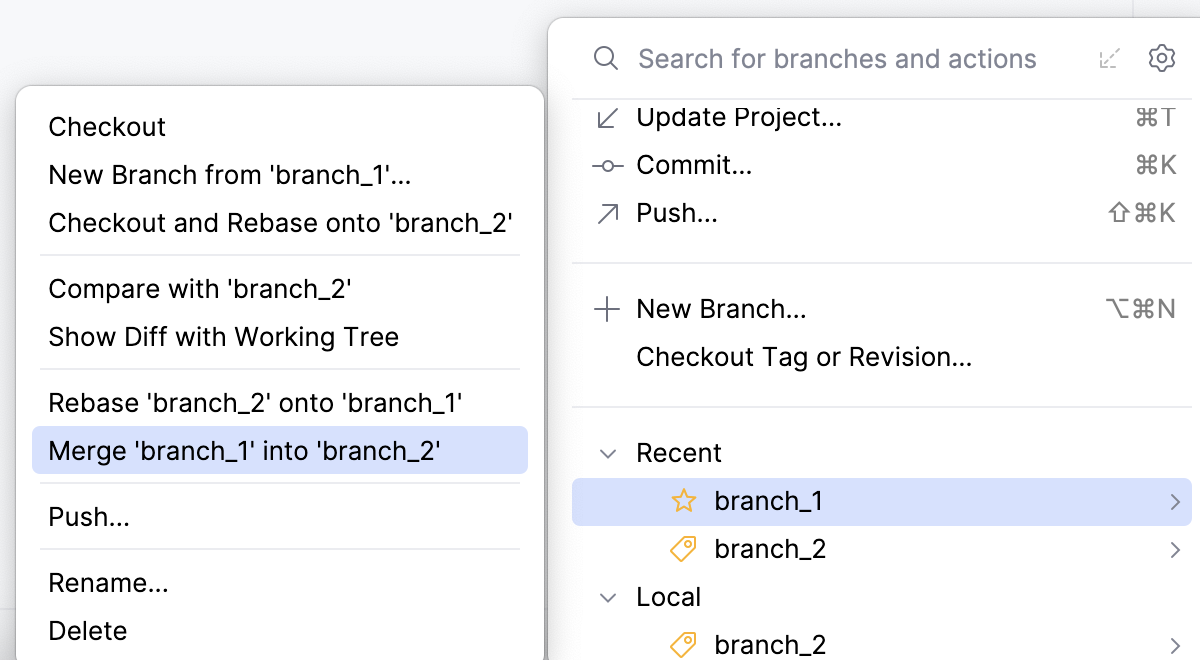Click Checkout Tag or Revision
Viewport: 1200px width, 660px height.
[x=803, y=356]
